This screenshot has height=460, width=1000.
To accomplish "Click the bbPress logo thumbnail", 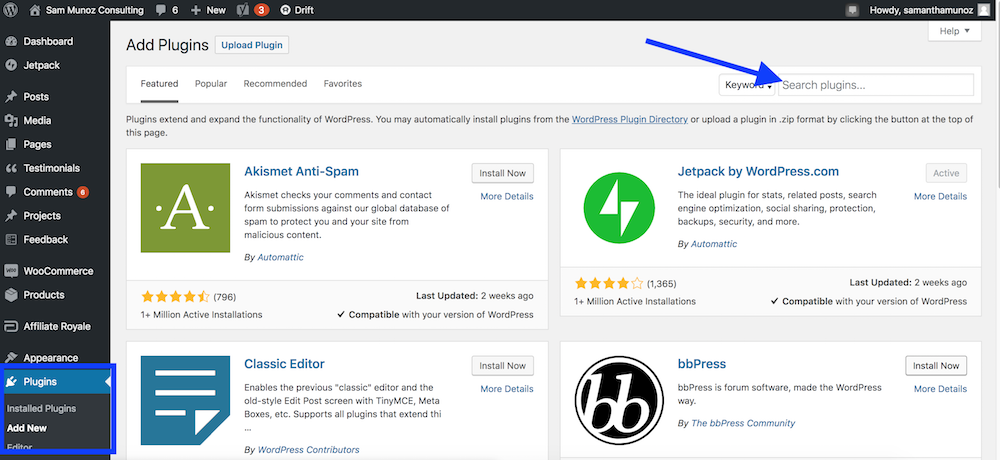I will (615, 399).
